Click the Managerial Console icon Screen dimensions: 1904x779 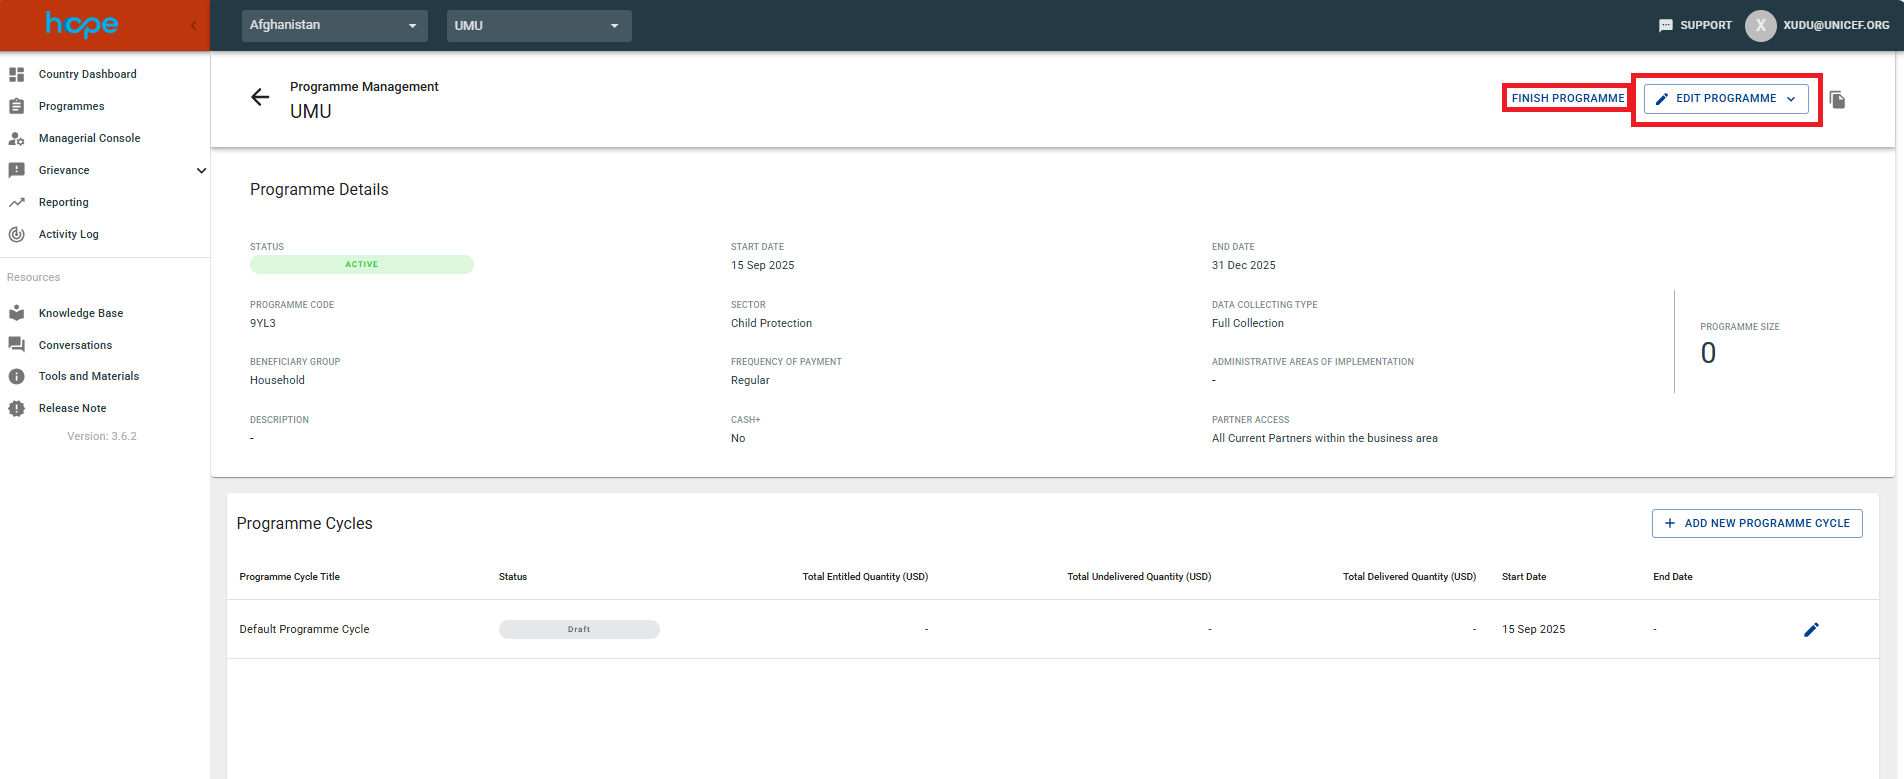17,138
